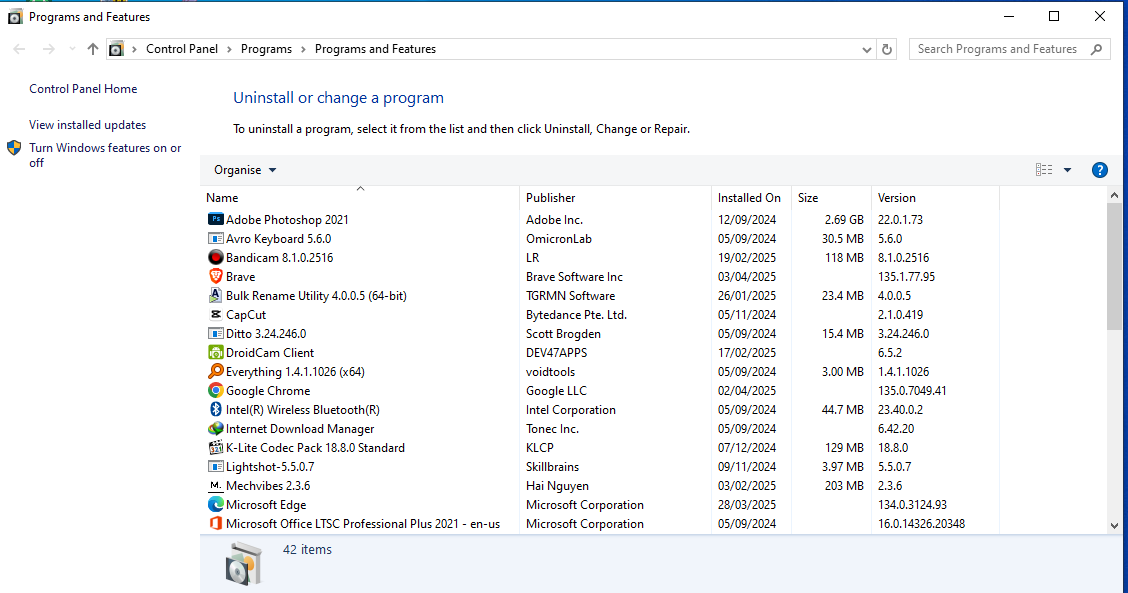The image size is (1128, 593).
Task: Click the Internet Download Manager icon
Action: coord(215,429)
